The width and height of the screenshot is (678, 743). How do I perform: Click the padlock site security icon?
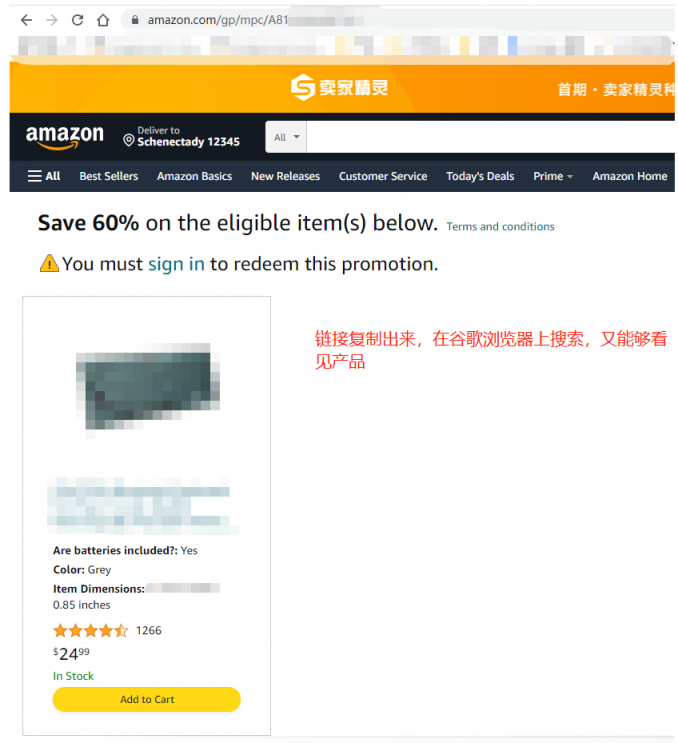tap(135, 20)
